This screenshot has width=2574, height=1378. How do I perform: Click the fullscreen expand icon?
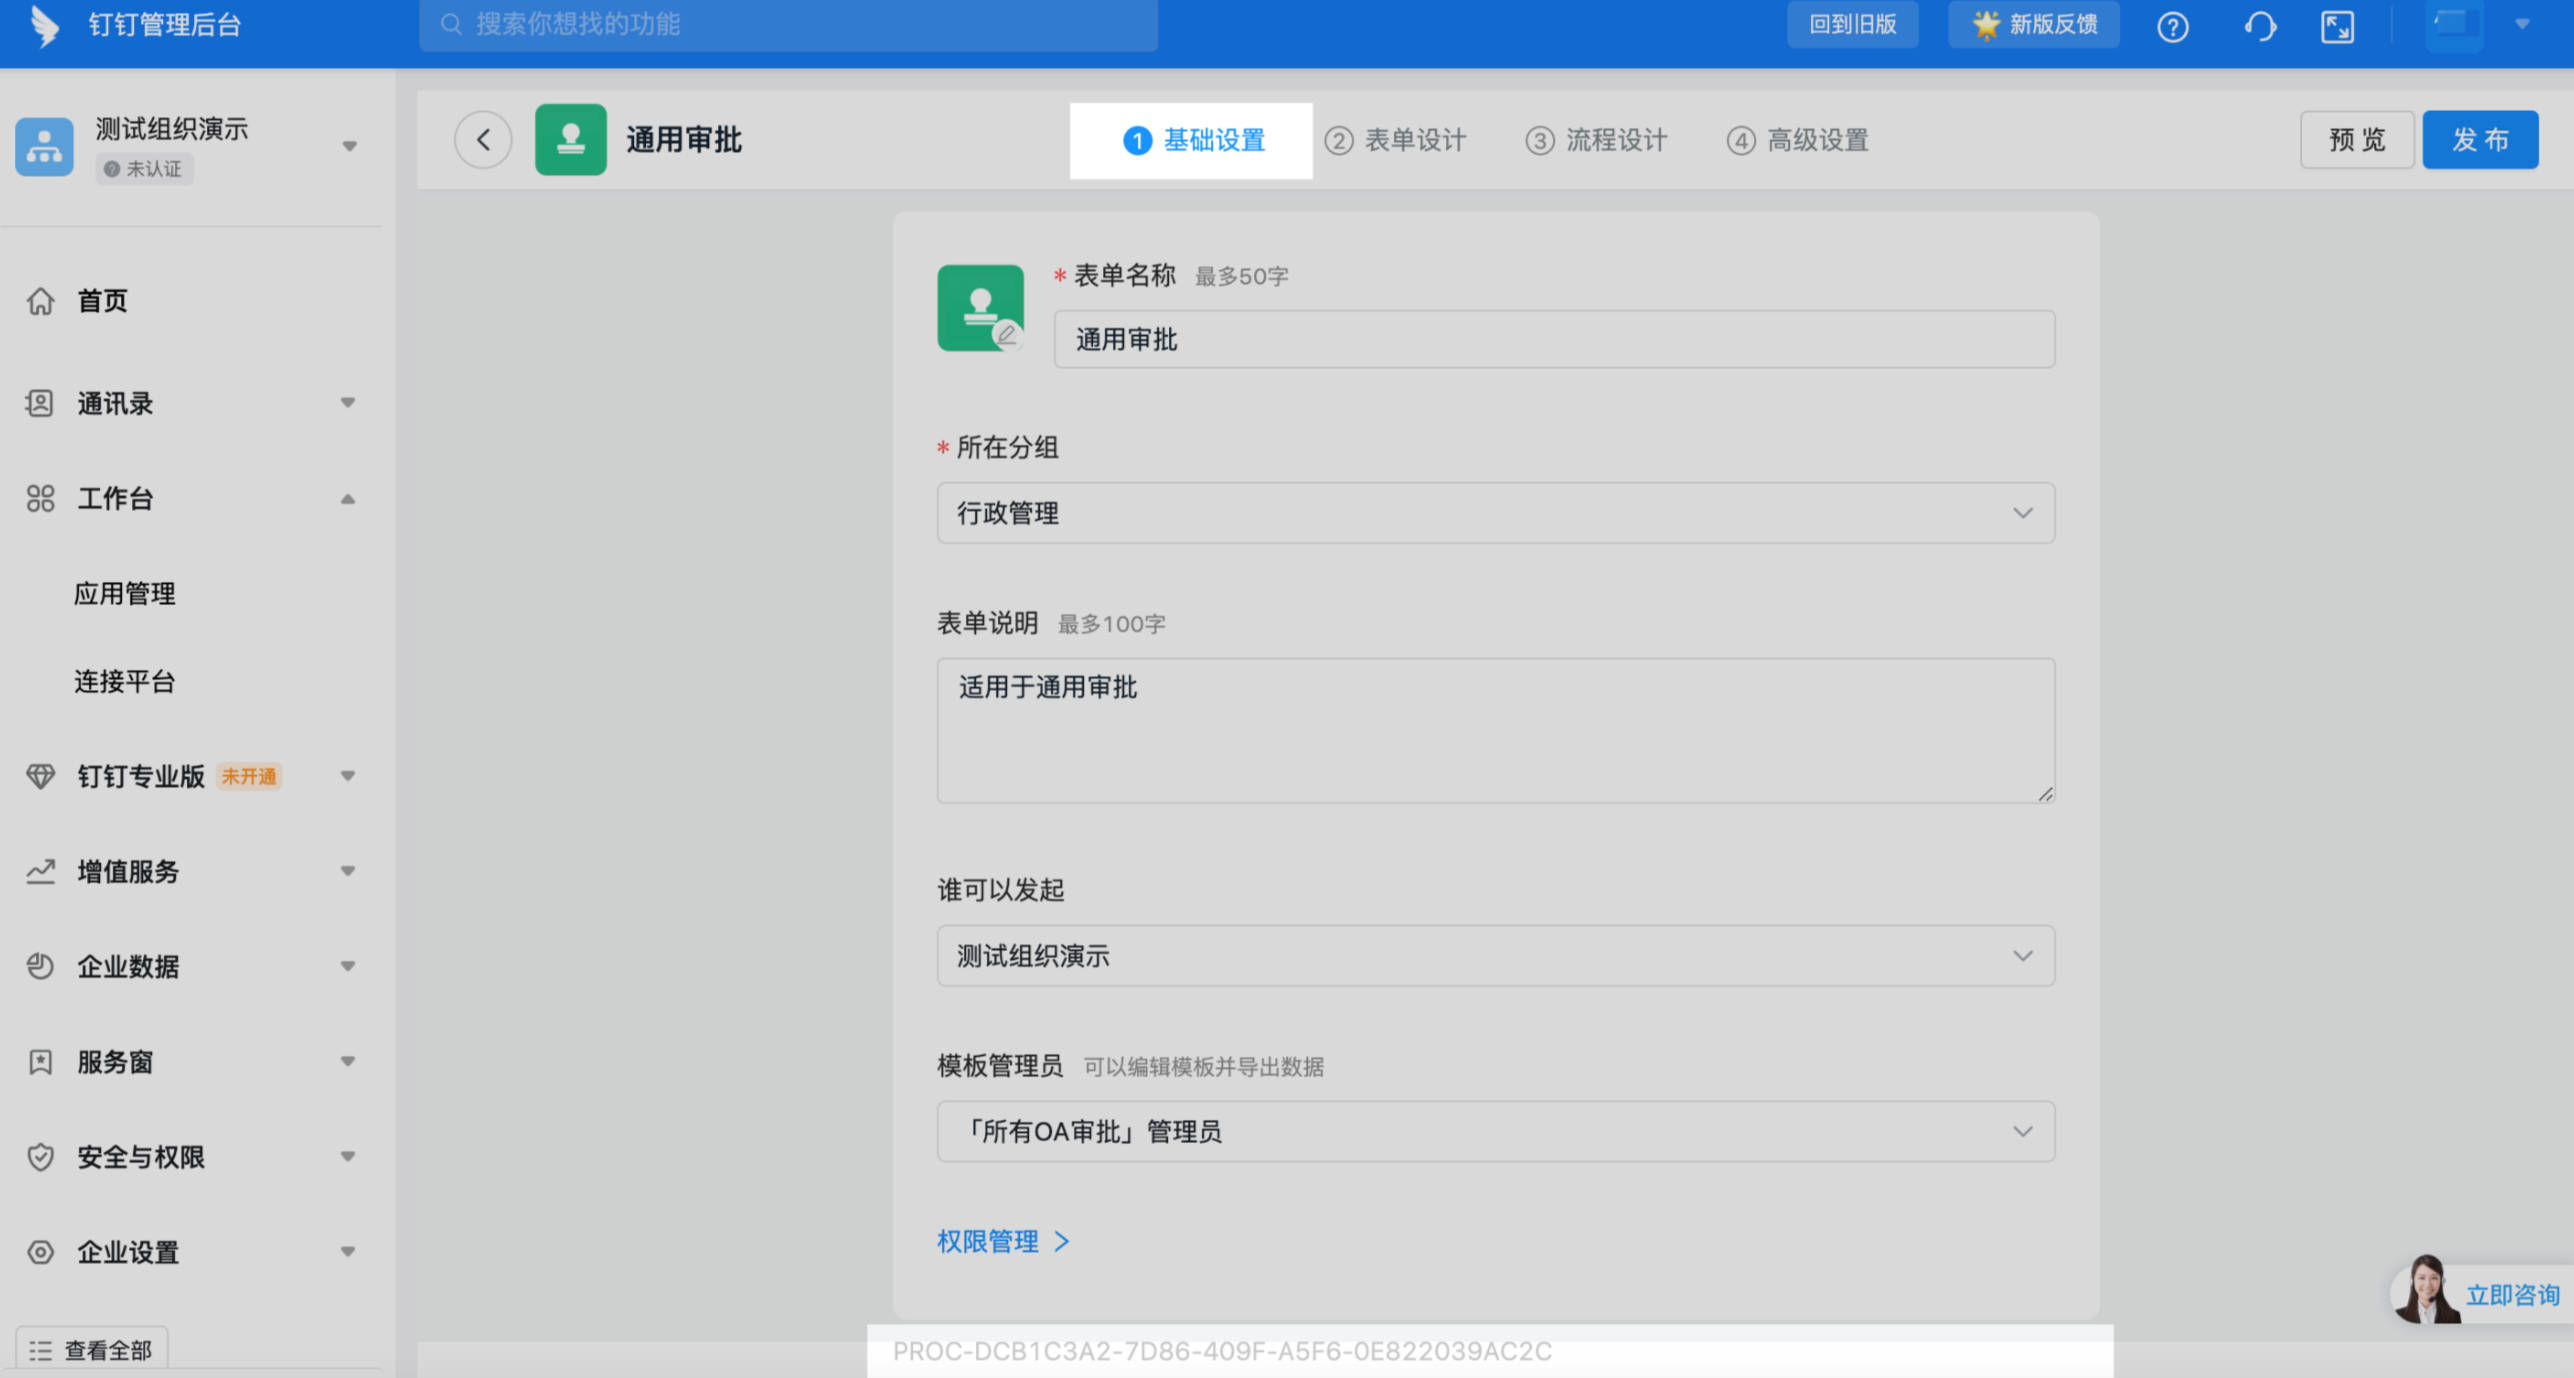pyautogui.click(x=2337, y=26)
